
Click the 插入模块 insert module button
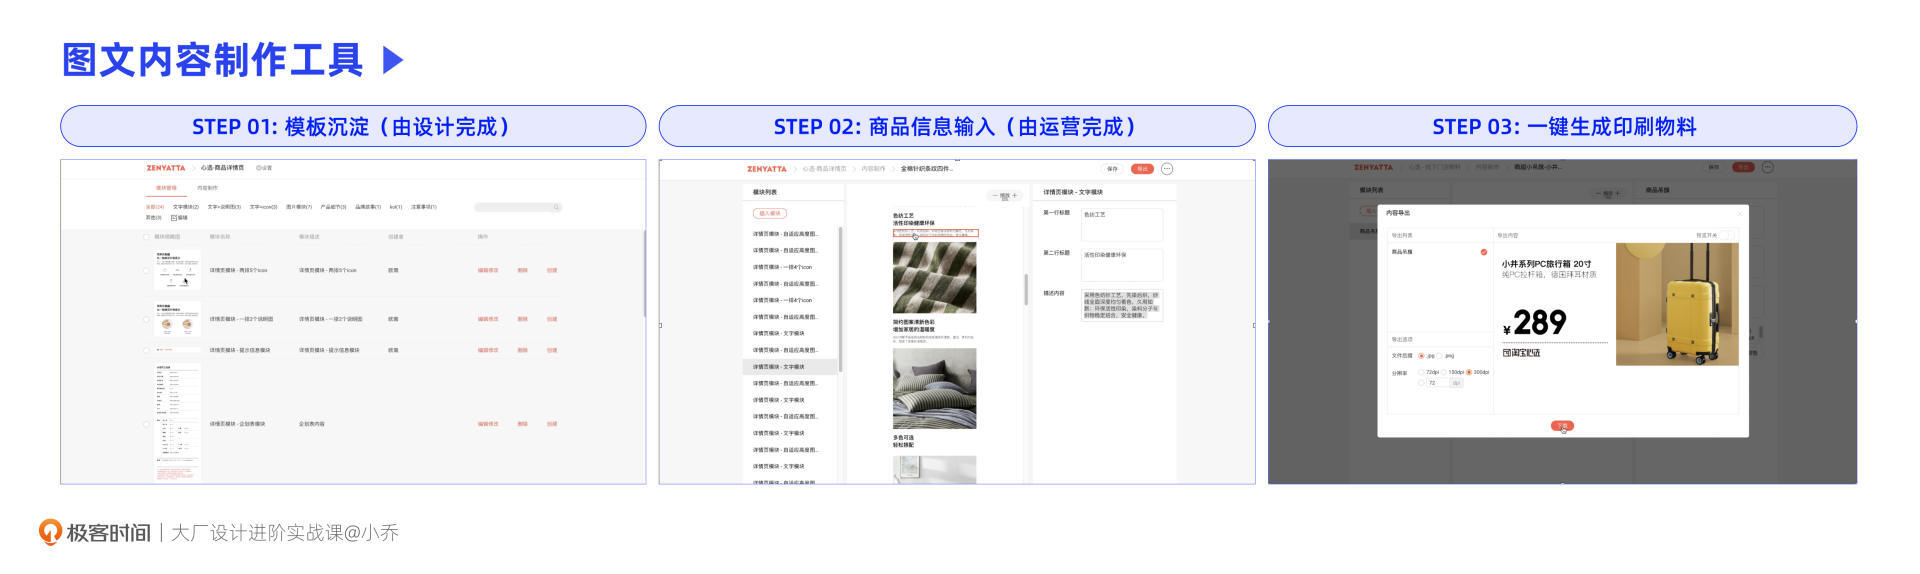770,213
